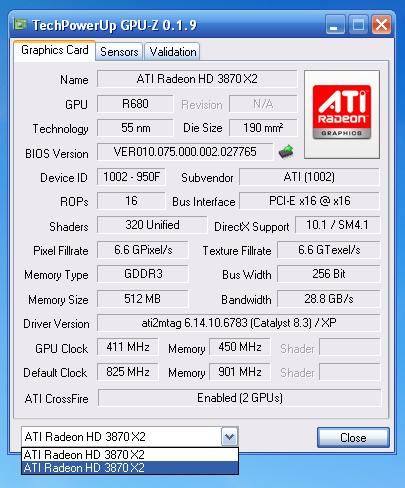This screenshot has width=405, height=488.
Task: Click the GPU Clock 411 MHz field
Action: click(x=128, y=347)
